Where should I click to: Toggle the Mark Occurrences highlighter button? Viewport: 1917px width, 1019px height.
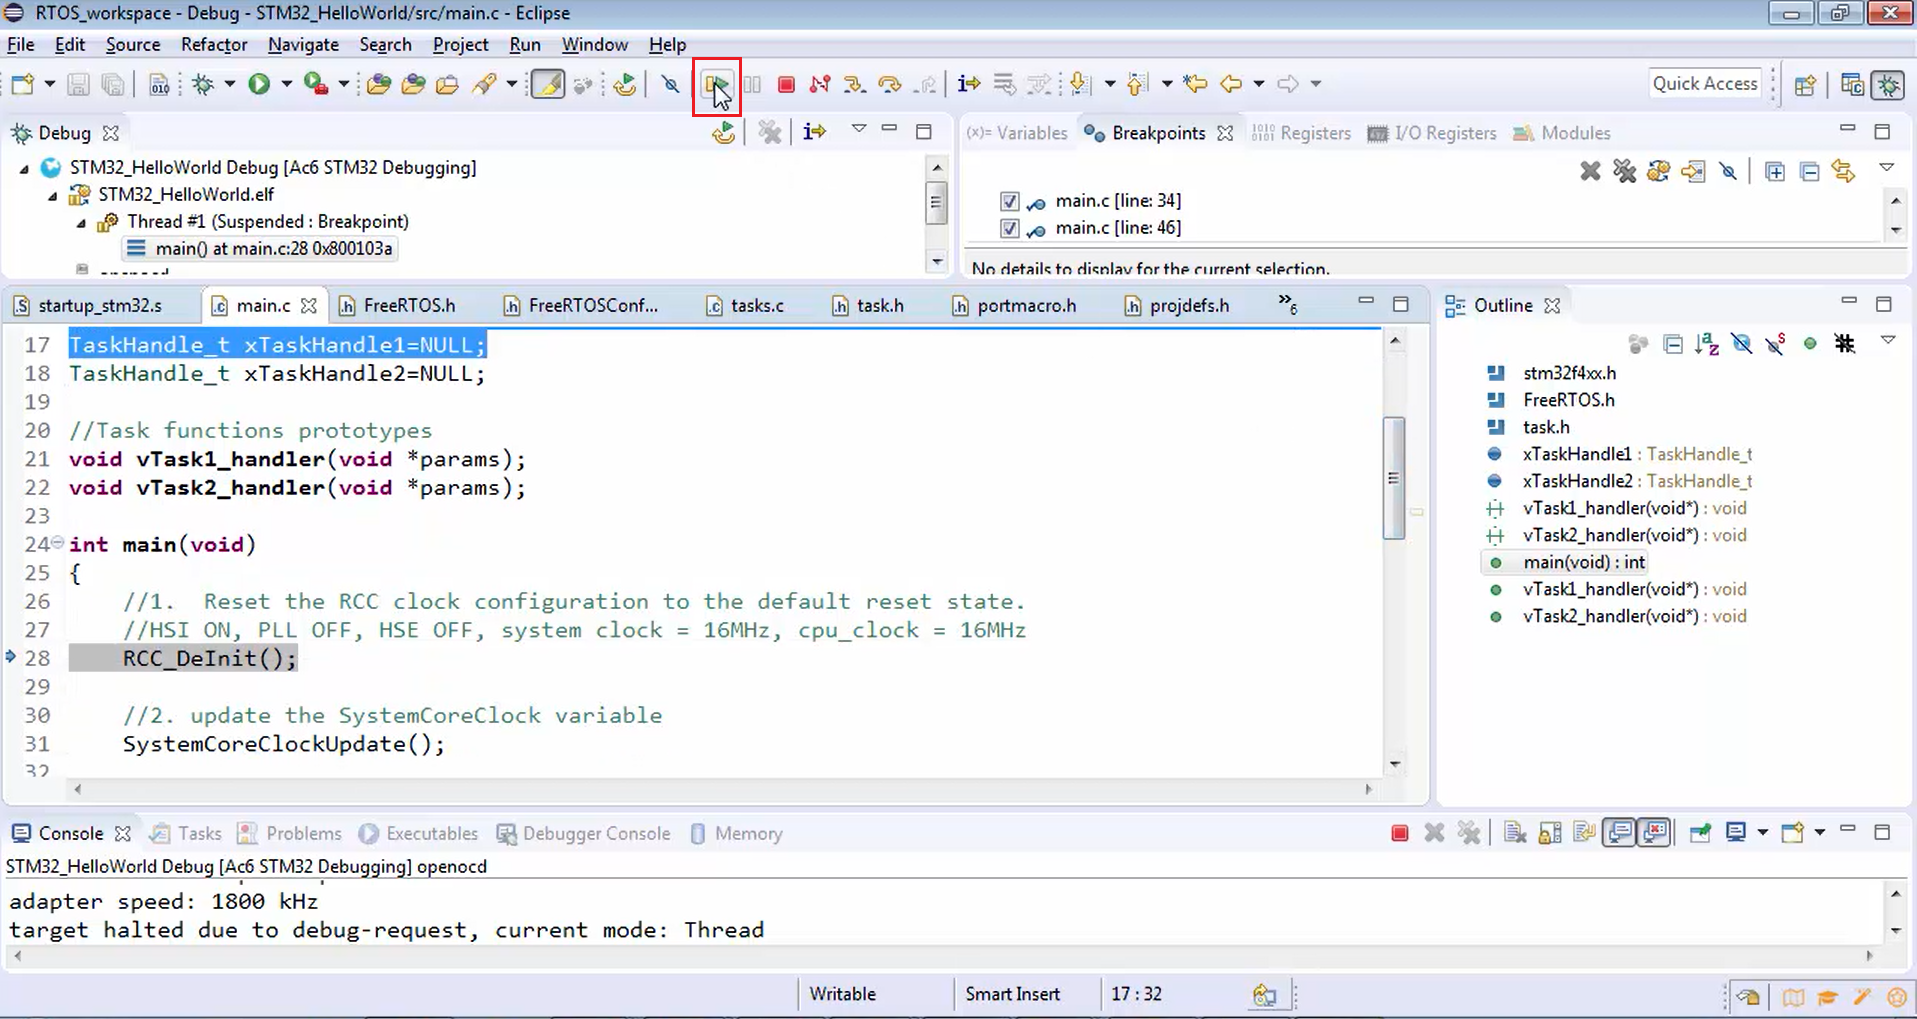[547, 84]
